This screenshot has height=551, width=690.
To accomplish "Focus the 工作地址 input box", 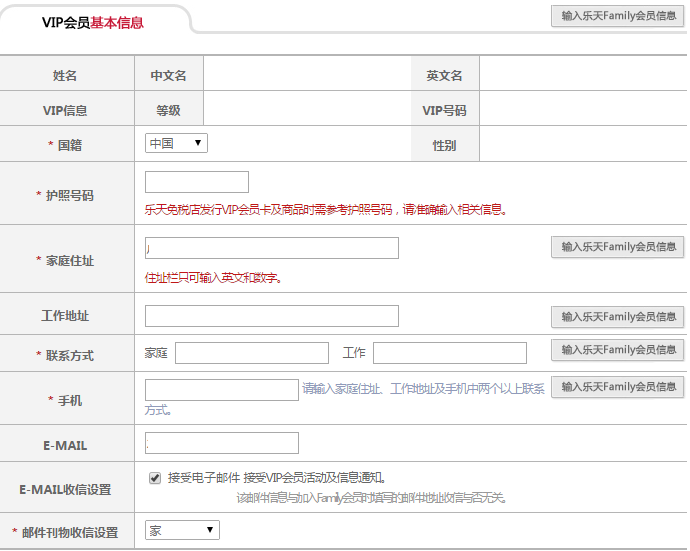I will (272, 316).
